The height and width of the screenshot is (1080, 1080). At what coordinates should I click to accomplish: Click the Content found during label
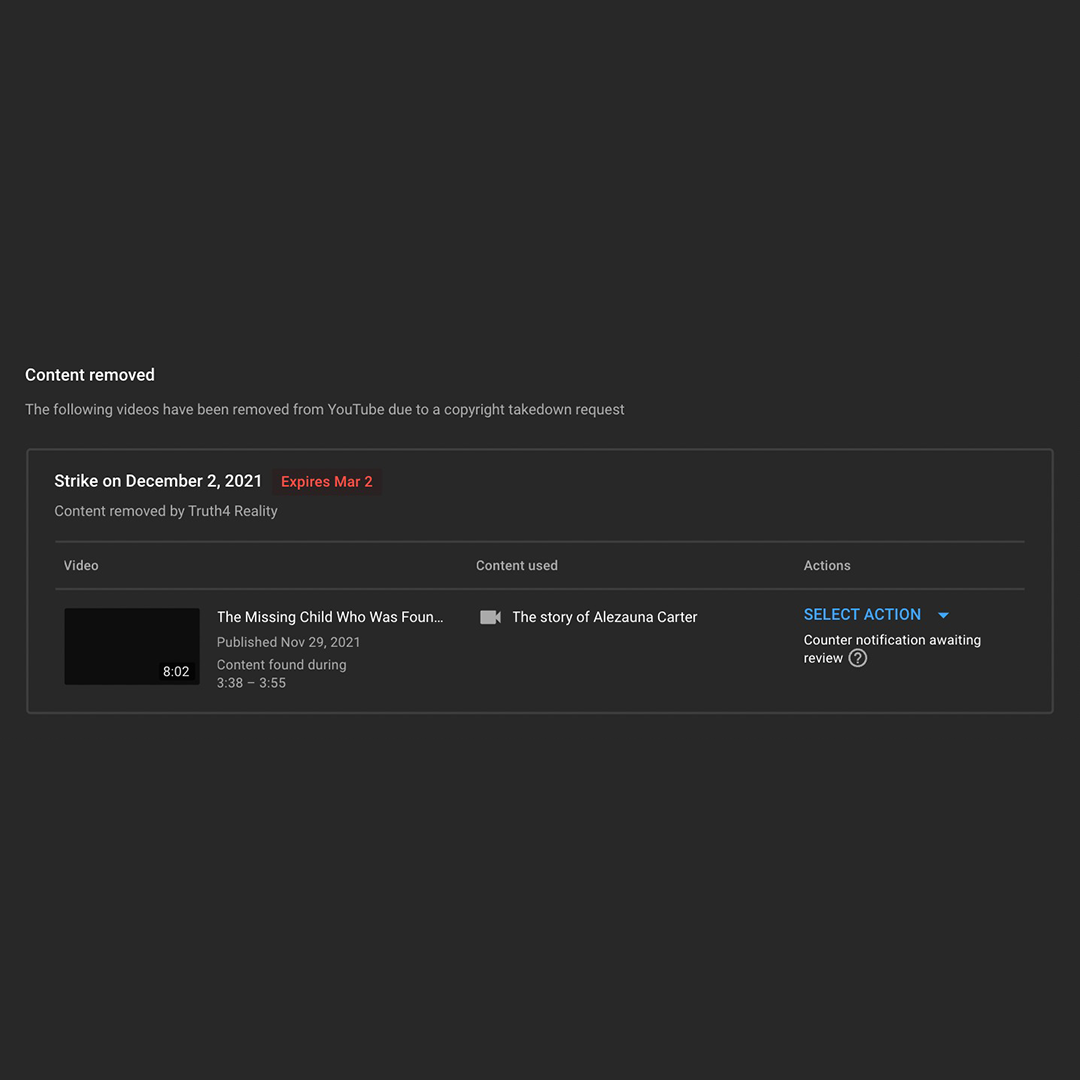tap(281, 665)
